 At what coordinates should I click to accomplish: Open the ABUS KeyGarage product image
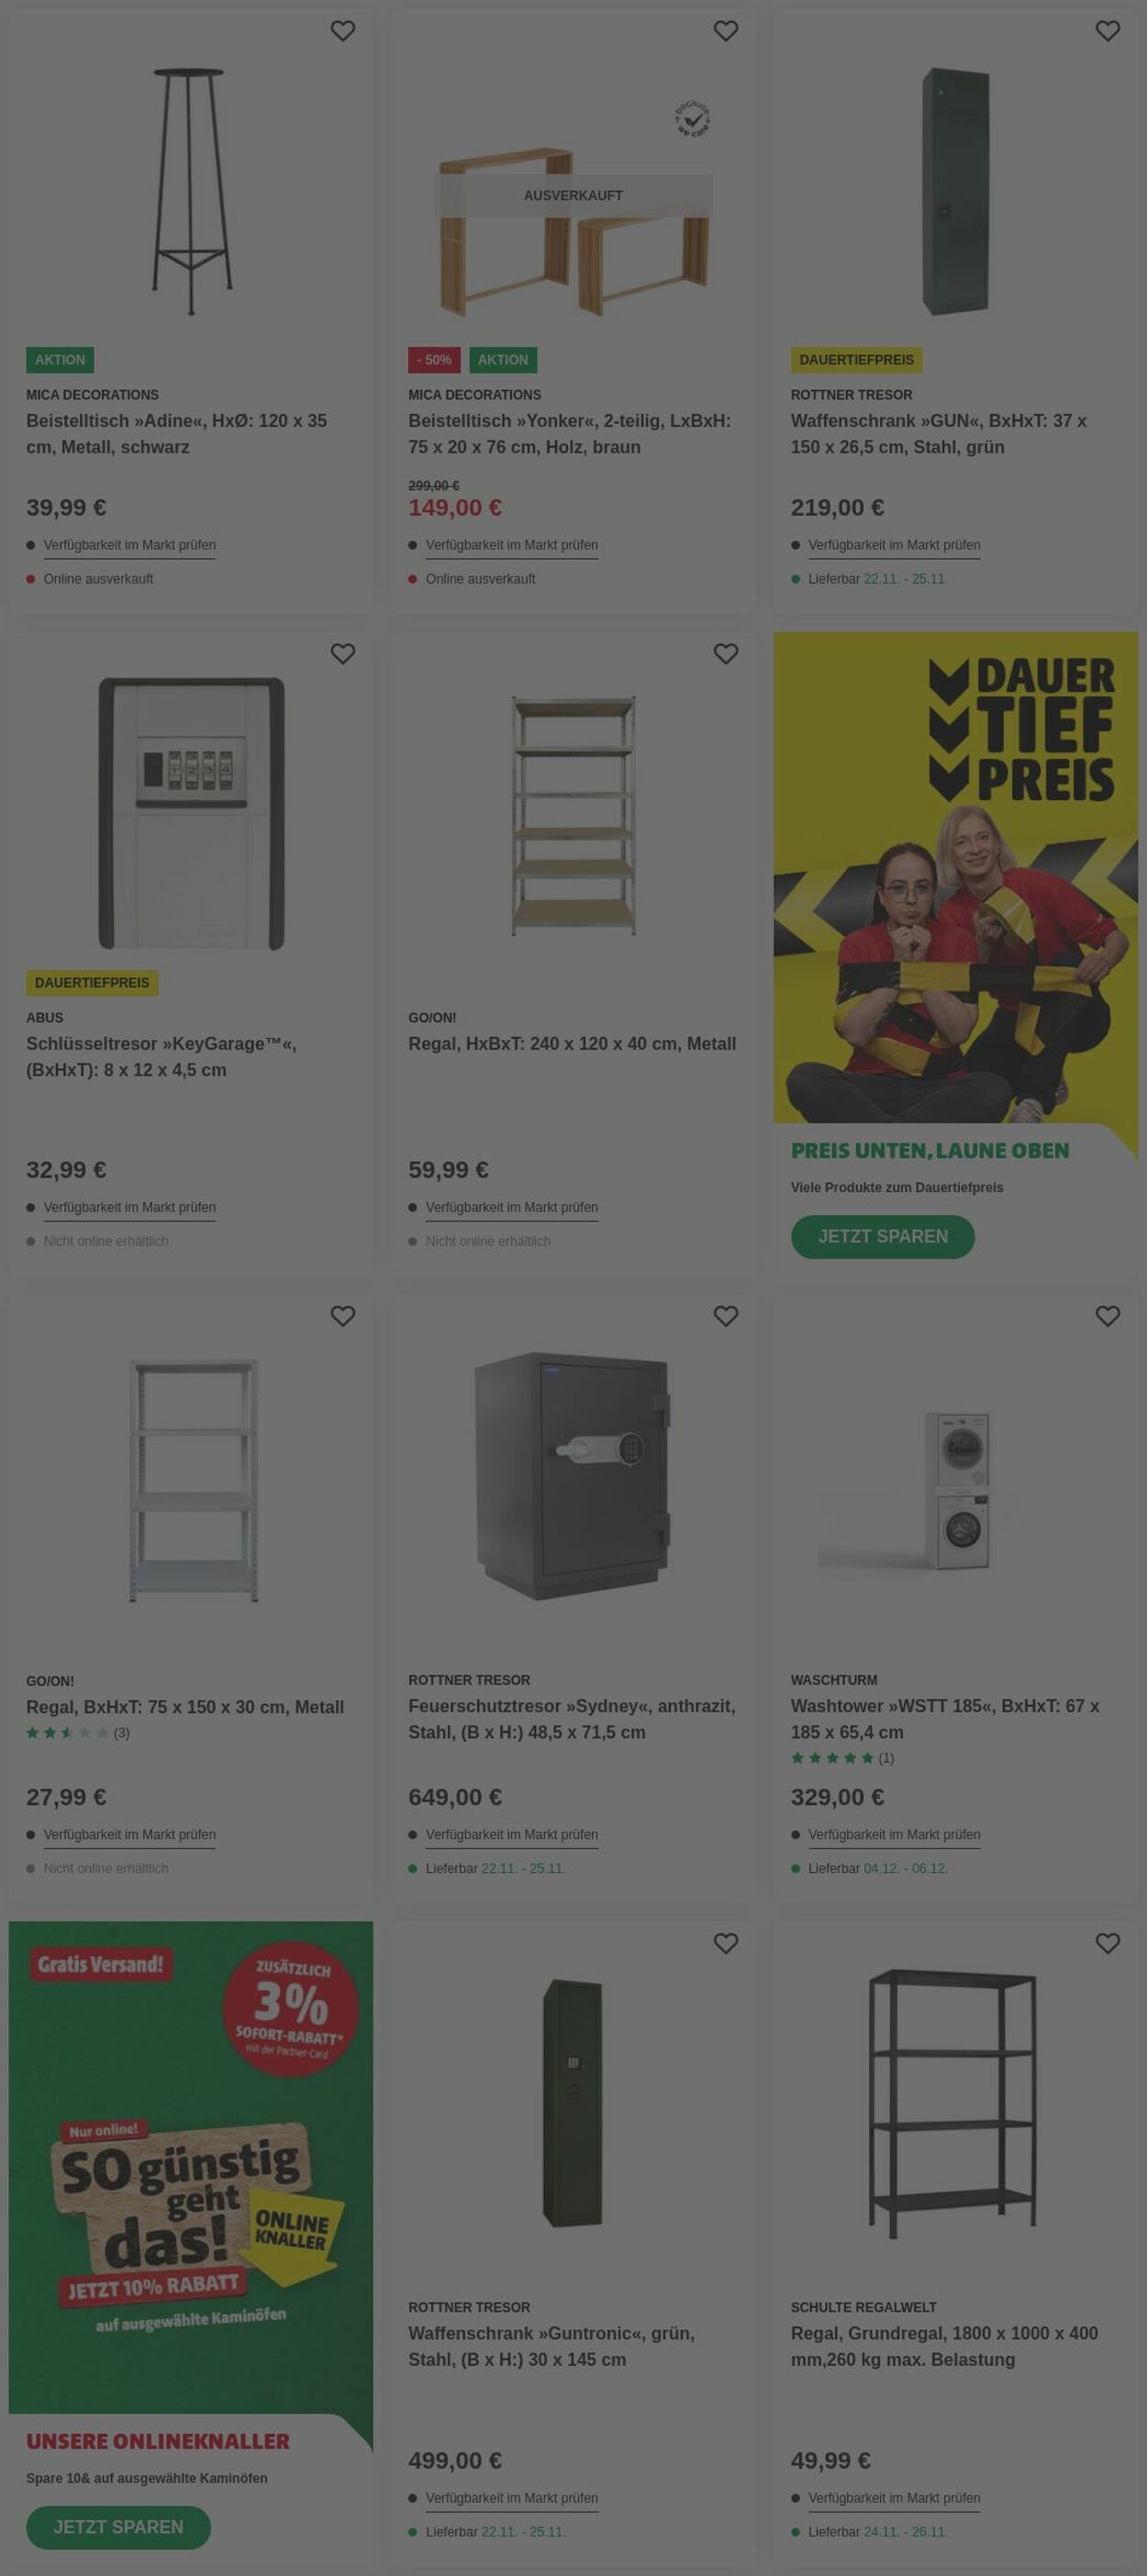coord(191,813)
